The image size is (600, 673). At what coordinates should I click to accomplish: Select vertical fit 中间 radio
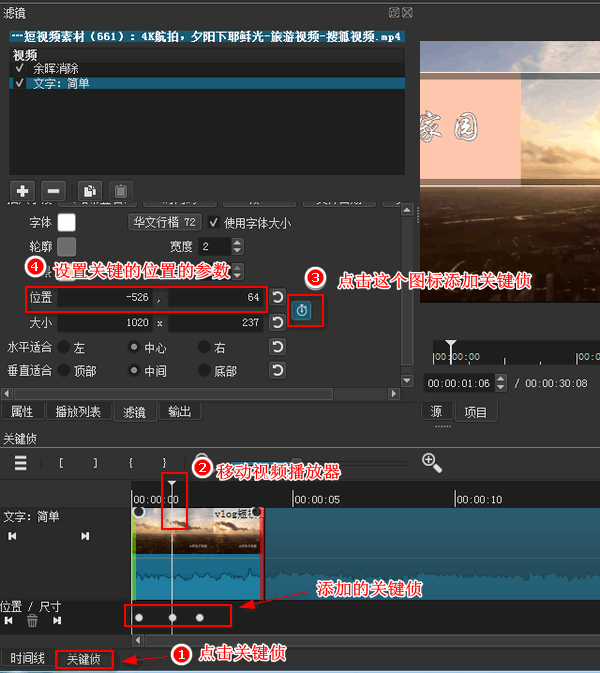134,370
